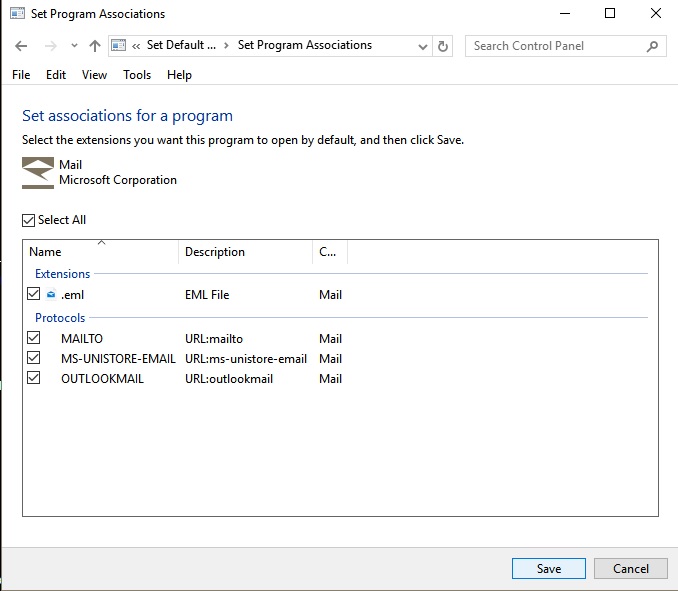Select the .eml row name
This screenshot has height=591, width=678.
[72, 295]
